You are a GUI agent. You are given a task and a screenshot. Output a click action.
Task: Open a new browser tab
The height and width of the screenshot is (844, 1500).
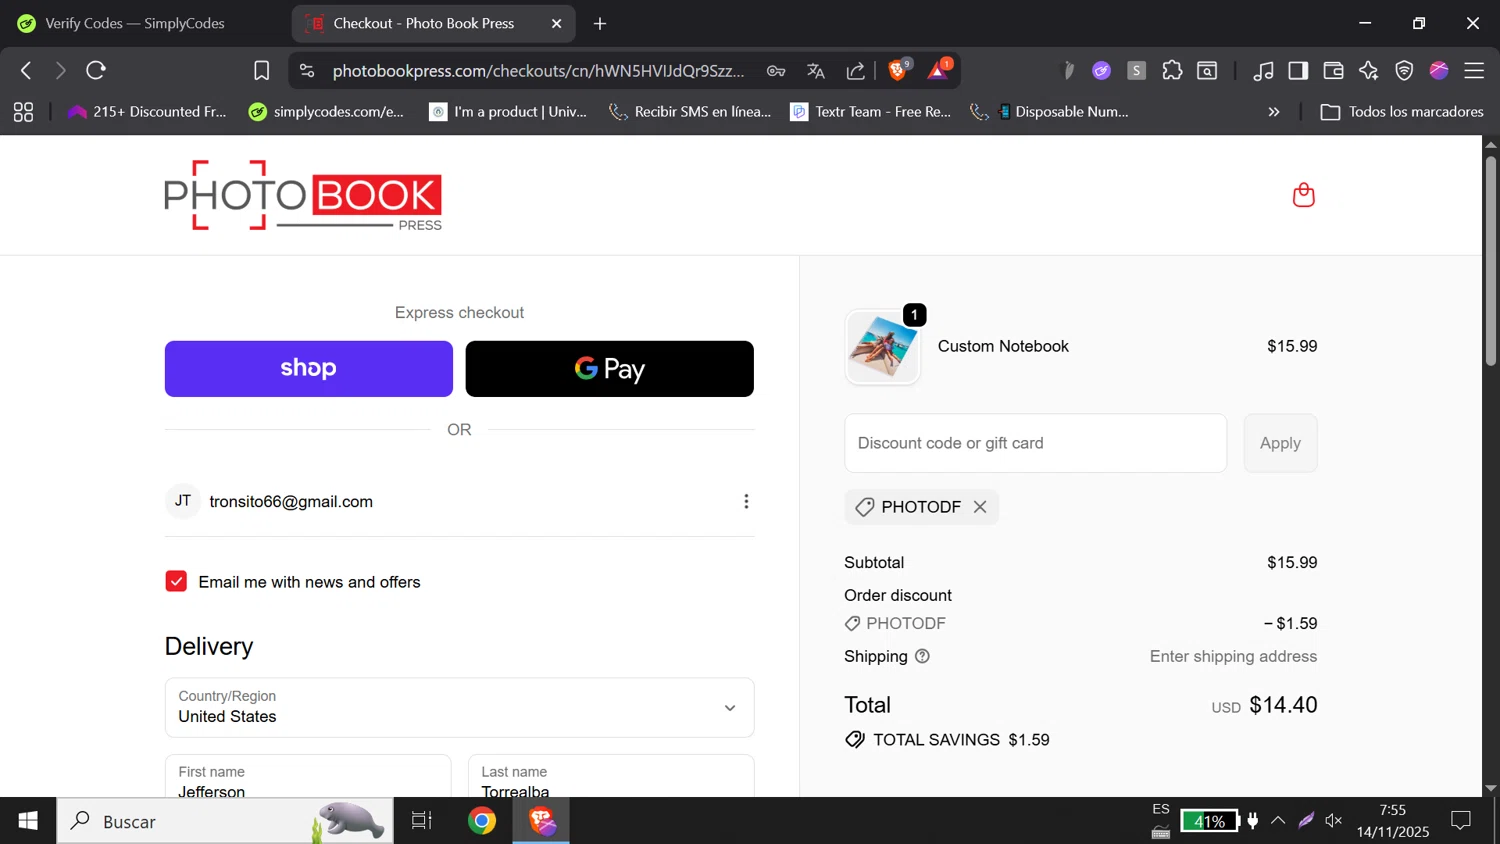[x=600, y=23]
